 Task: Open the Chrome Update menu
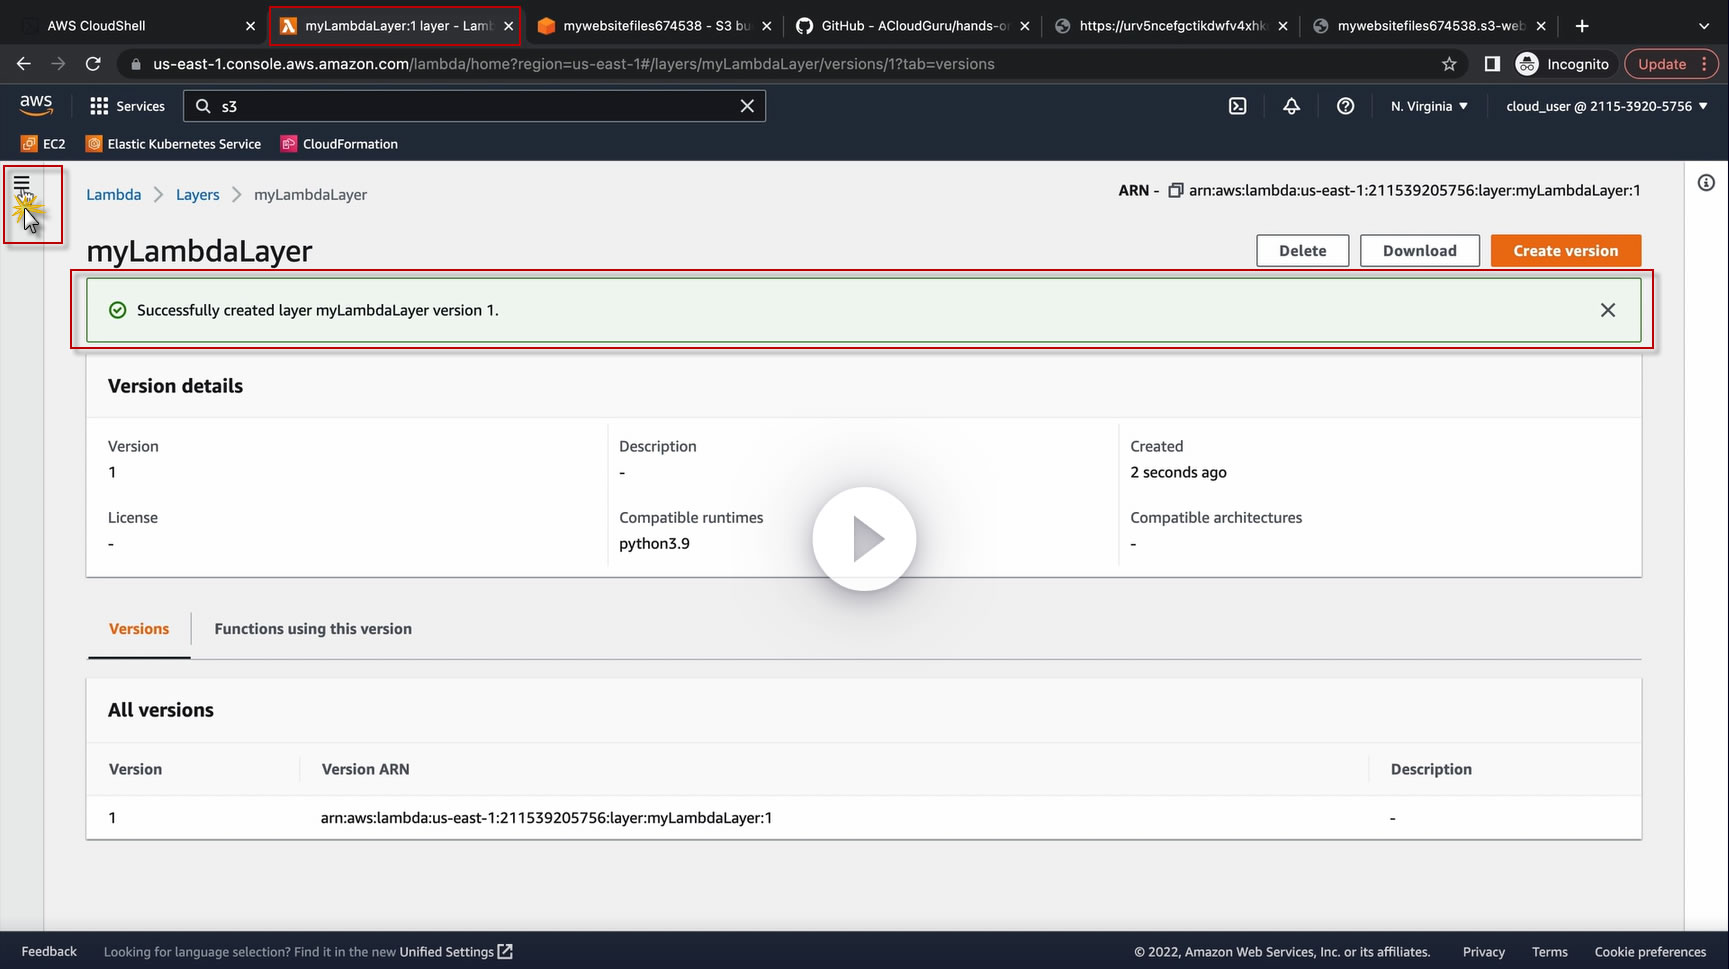click(1671, 64)
